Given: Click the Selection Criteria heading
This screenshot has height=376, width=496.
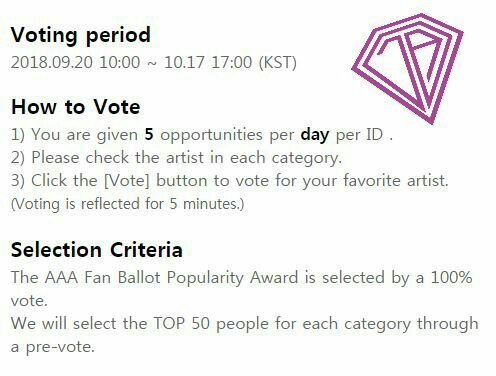Looking at the screenshot, I should [x=97, y=250].
